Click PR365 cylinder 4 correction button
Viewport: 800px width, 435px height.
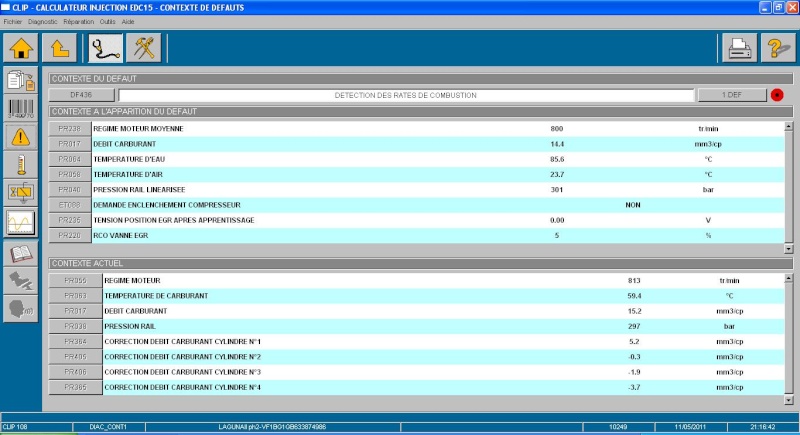(x=76, y=388)
